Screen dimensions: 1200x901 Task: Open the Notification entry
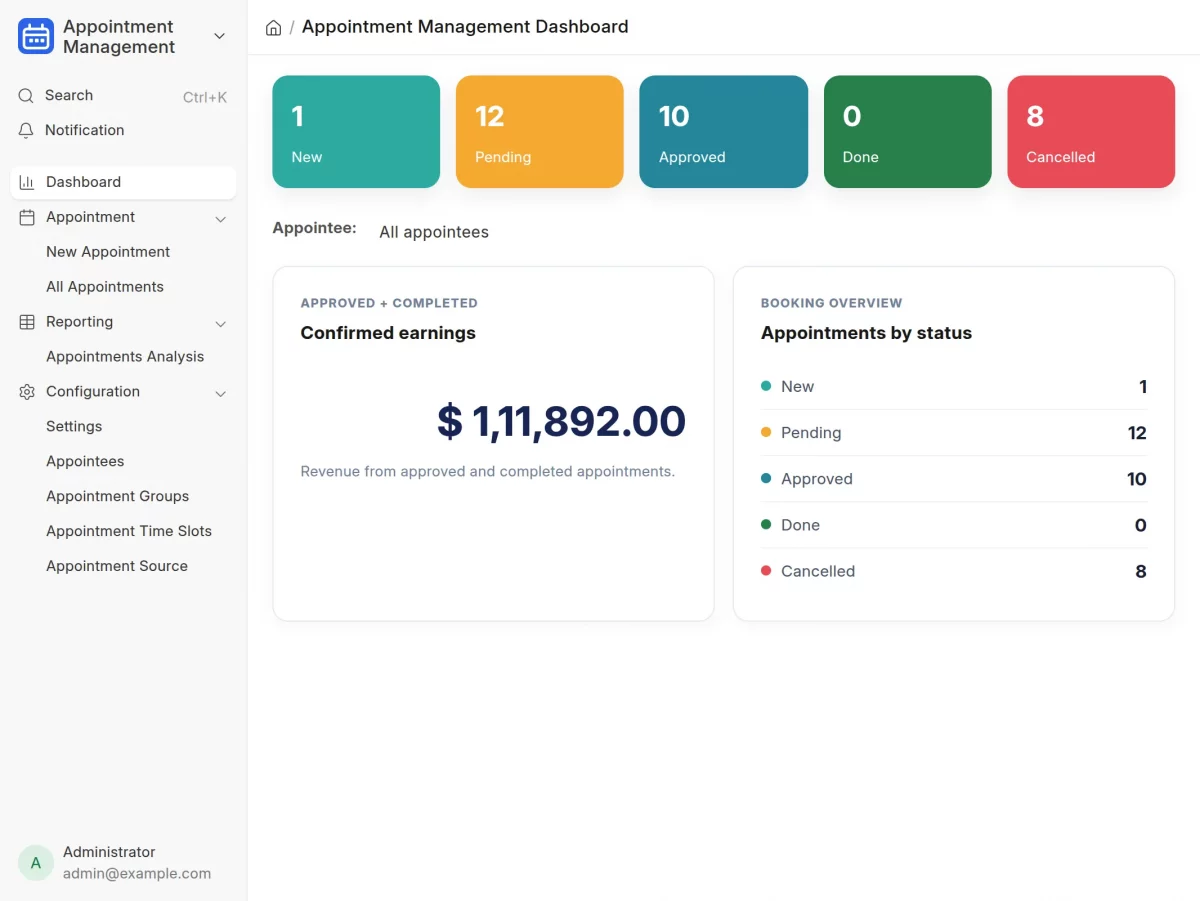click(x=85, y=130)
